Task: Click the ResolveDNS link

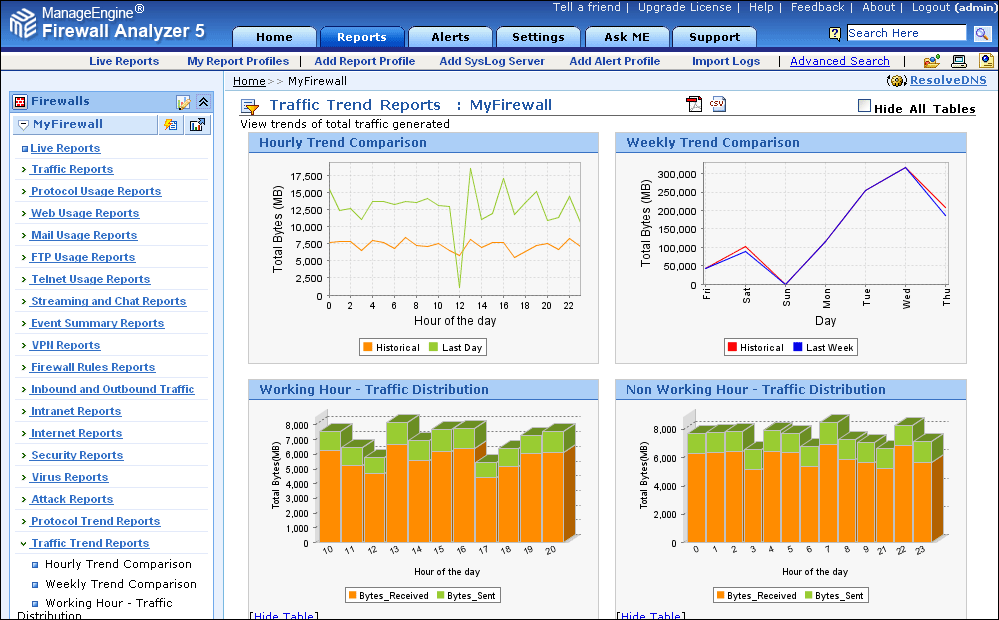Action: pyautogui.click(x=946, y=81)
